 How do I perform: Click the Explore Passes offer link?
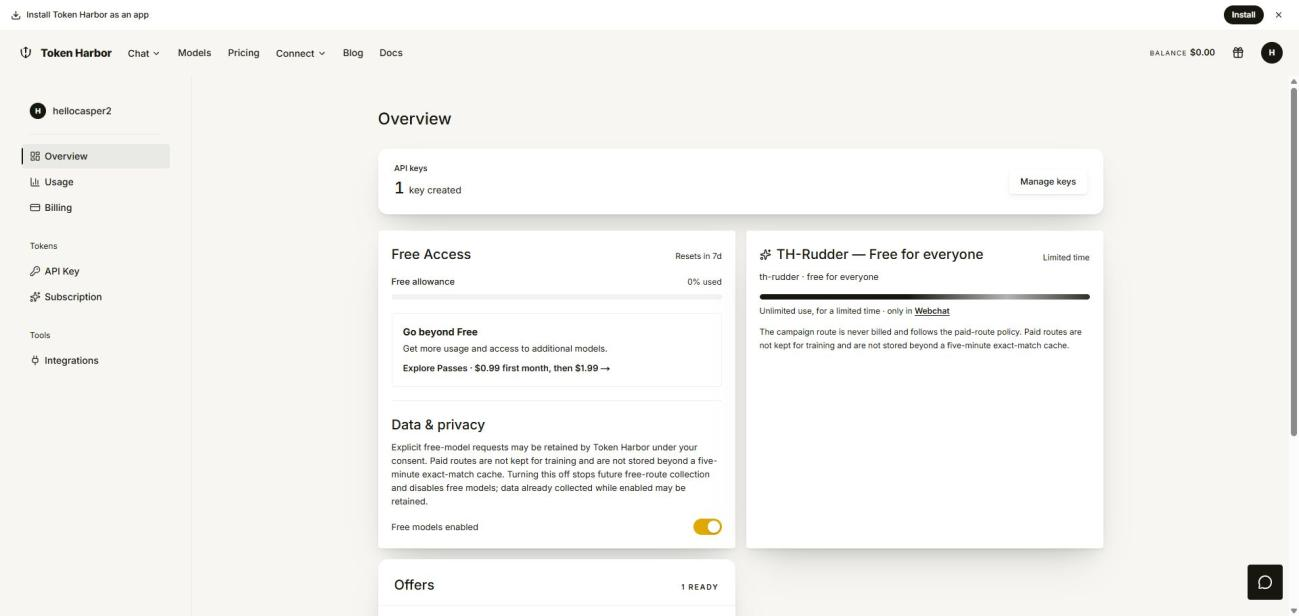(506, 368)
